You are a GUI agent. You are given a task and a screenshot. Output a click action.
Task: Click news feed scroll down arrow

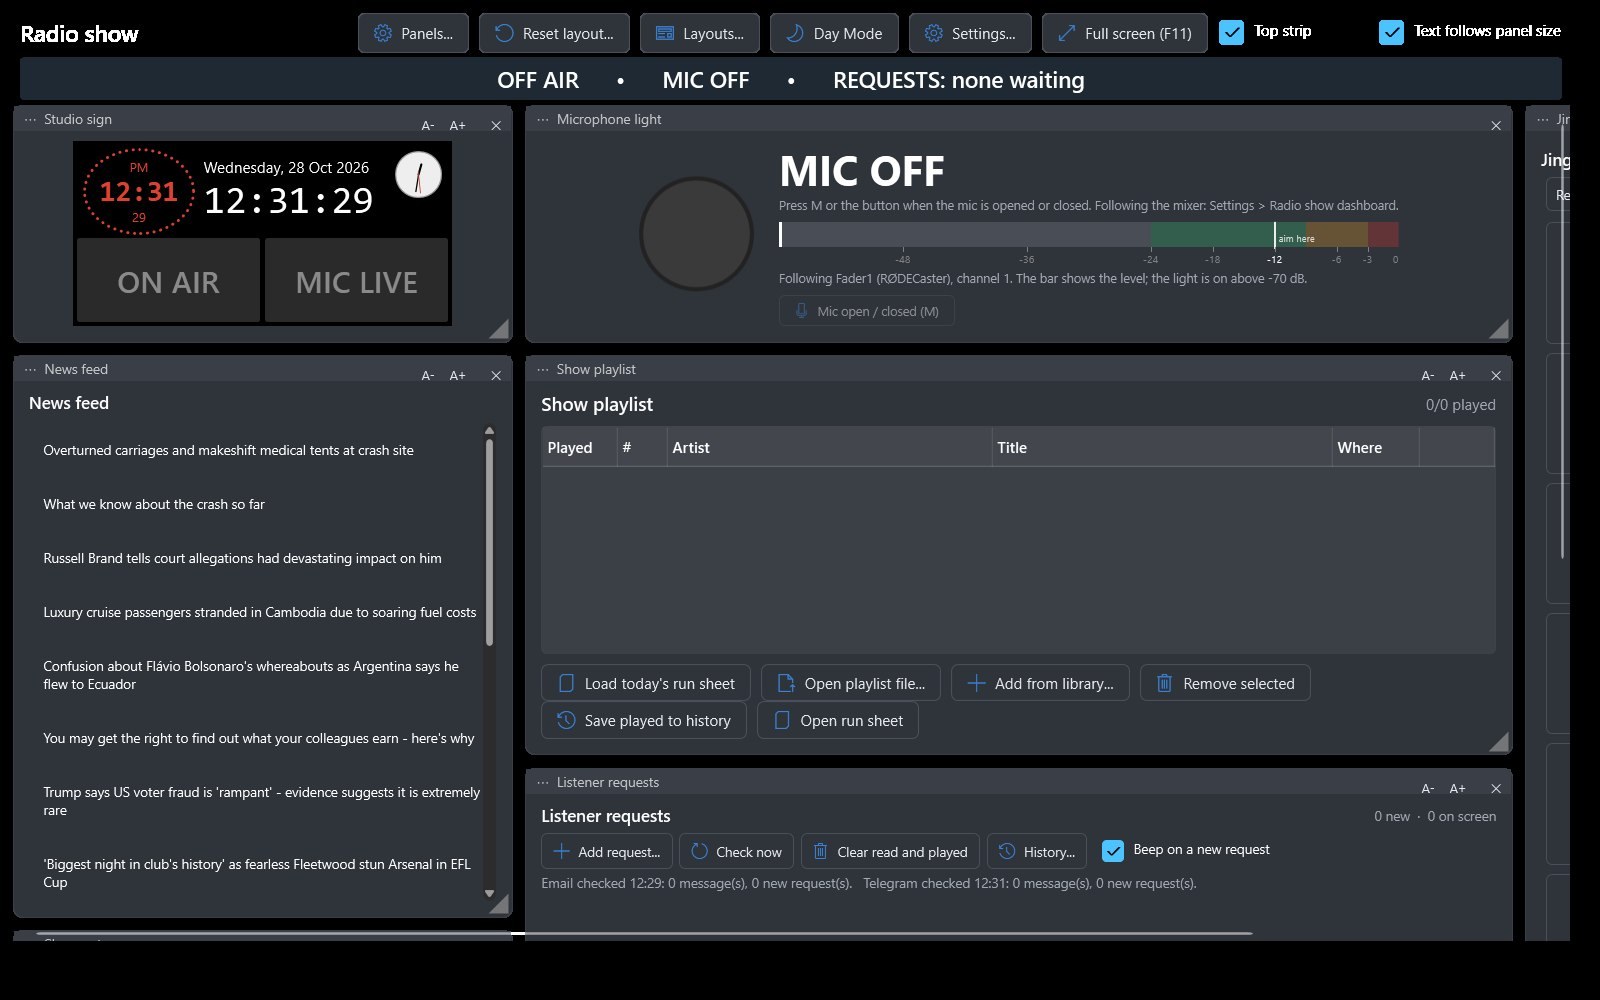(x=489, y=893)
